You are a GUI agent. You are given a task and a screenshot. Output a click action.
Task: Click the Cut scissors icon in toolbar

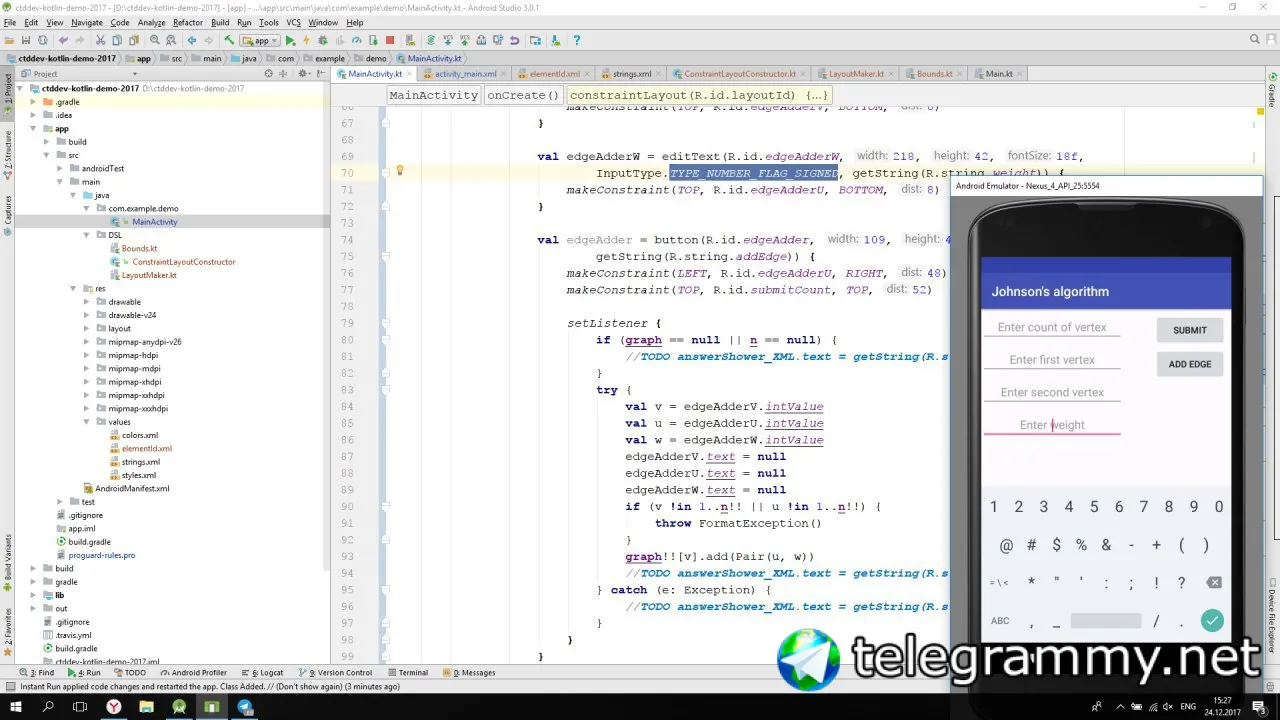(100, 41)
